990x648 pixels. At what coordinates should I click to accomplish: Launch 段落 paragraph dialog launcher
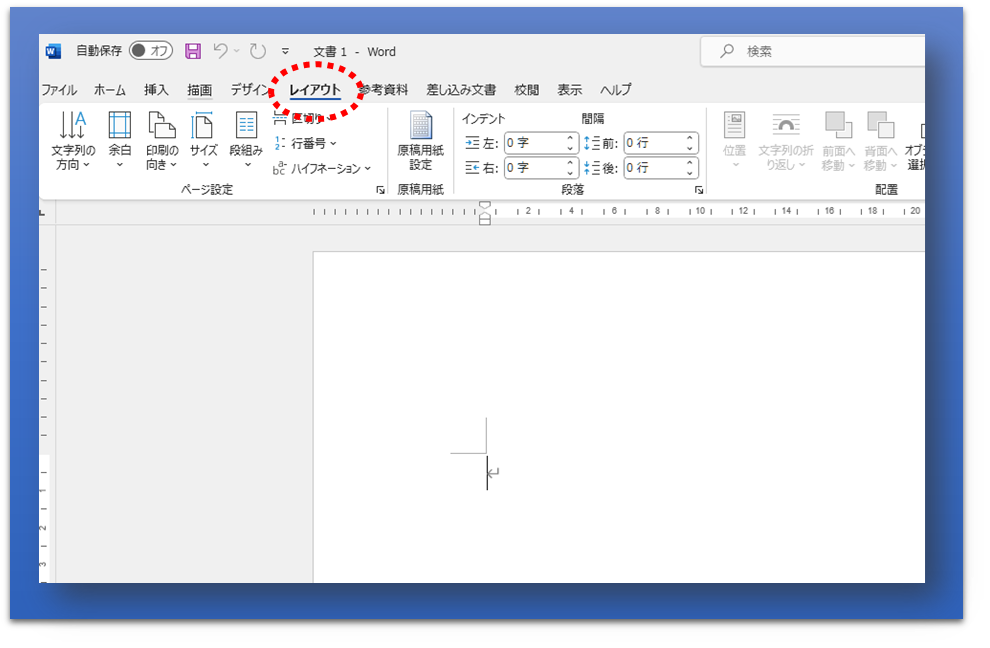point(699,189)
